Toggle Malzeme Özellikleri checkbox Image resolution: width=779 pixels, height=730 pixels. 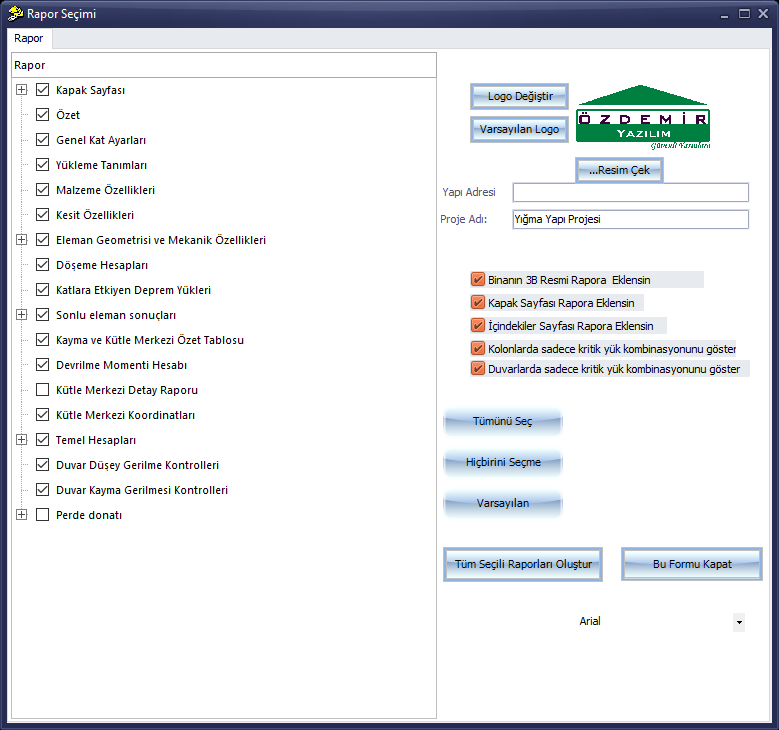[x=43, y=190]
